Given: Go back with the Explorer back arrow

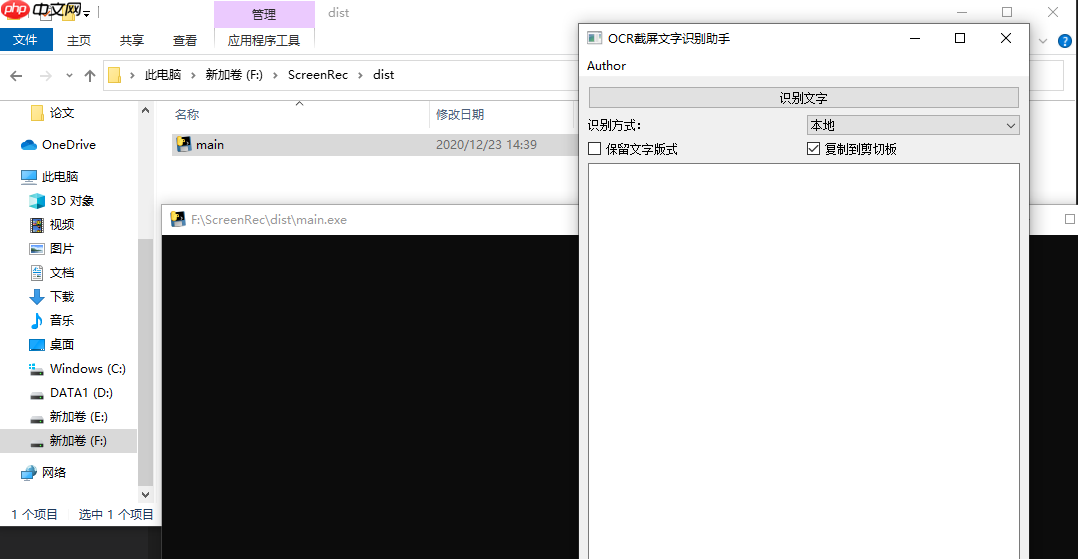Looking at the screenshot, I should (16, 76).
